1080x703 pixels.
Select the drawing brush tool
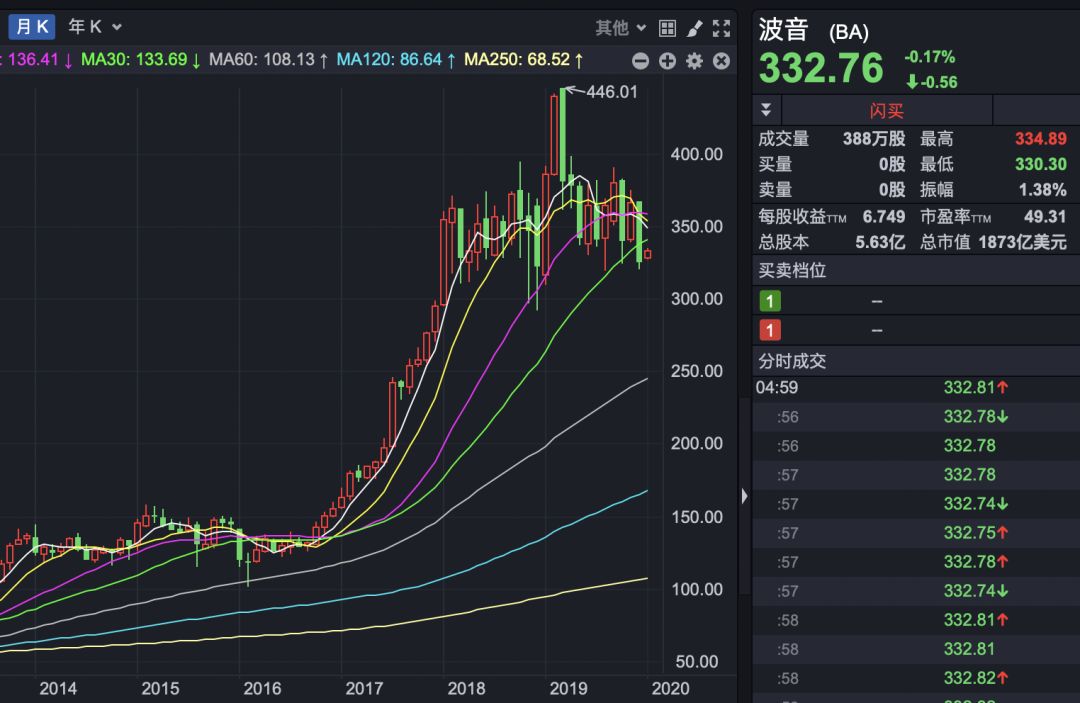point(695,28)
